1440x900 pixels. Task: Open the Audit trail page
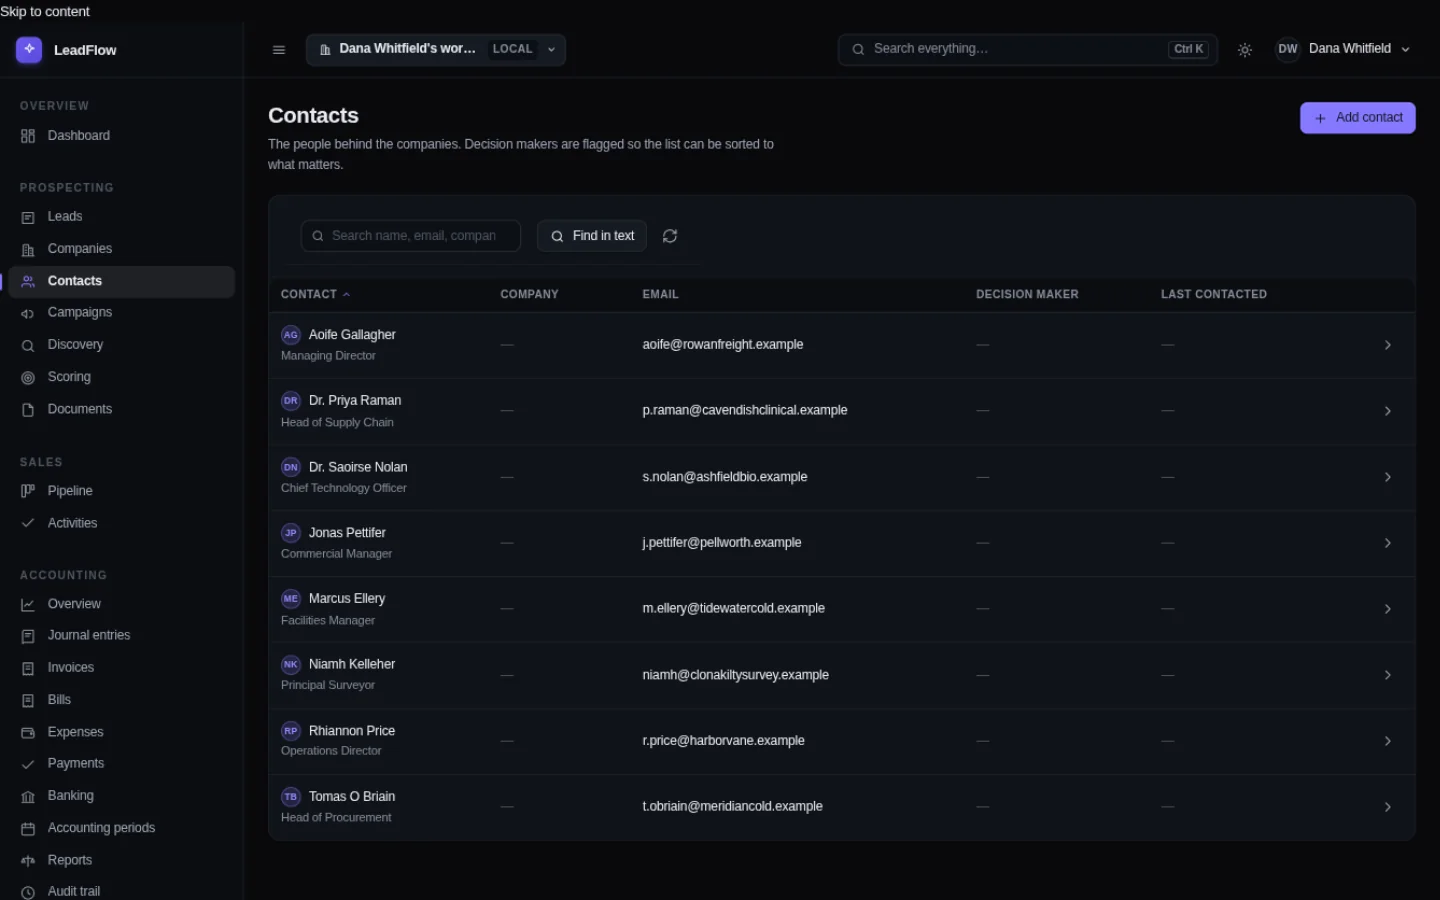coord(122,891)
